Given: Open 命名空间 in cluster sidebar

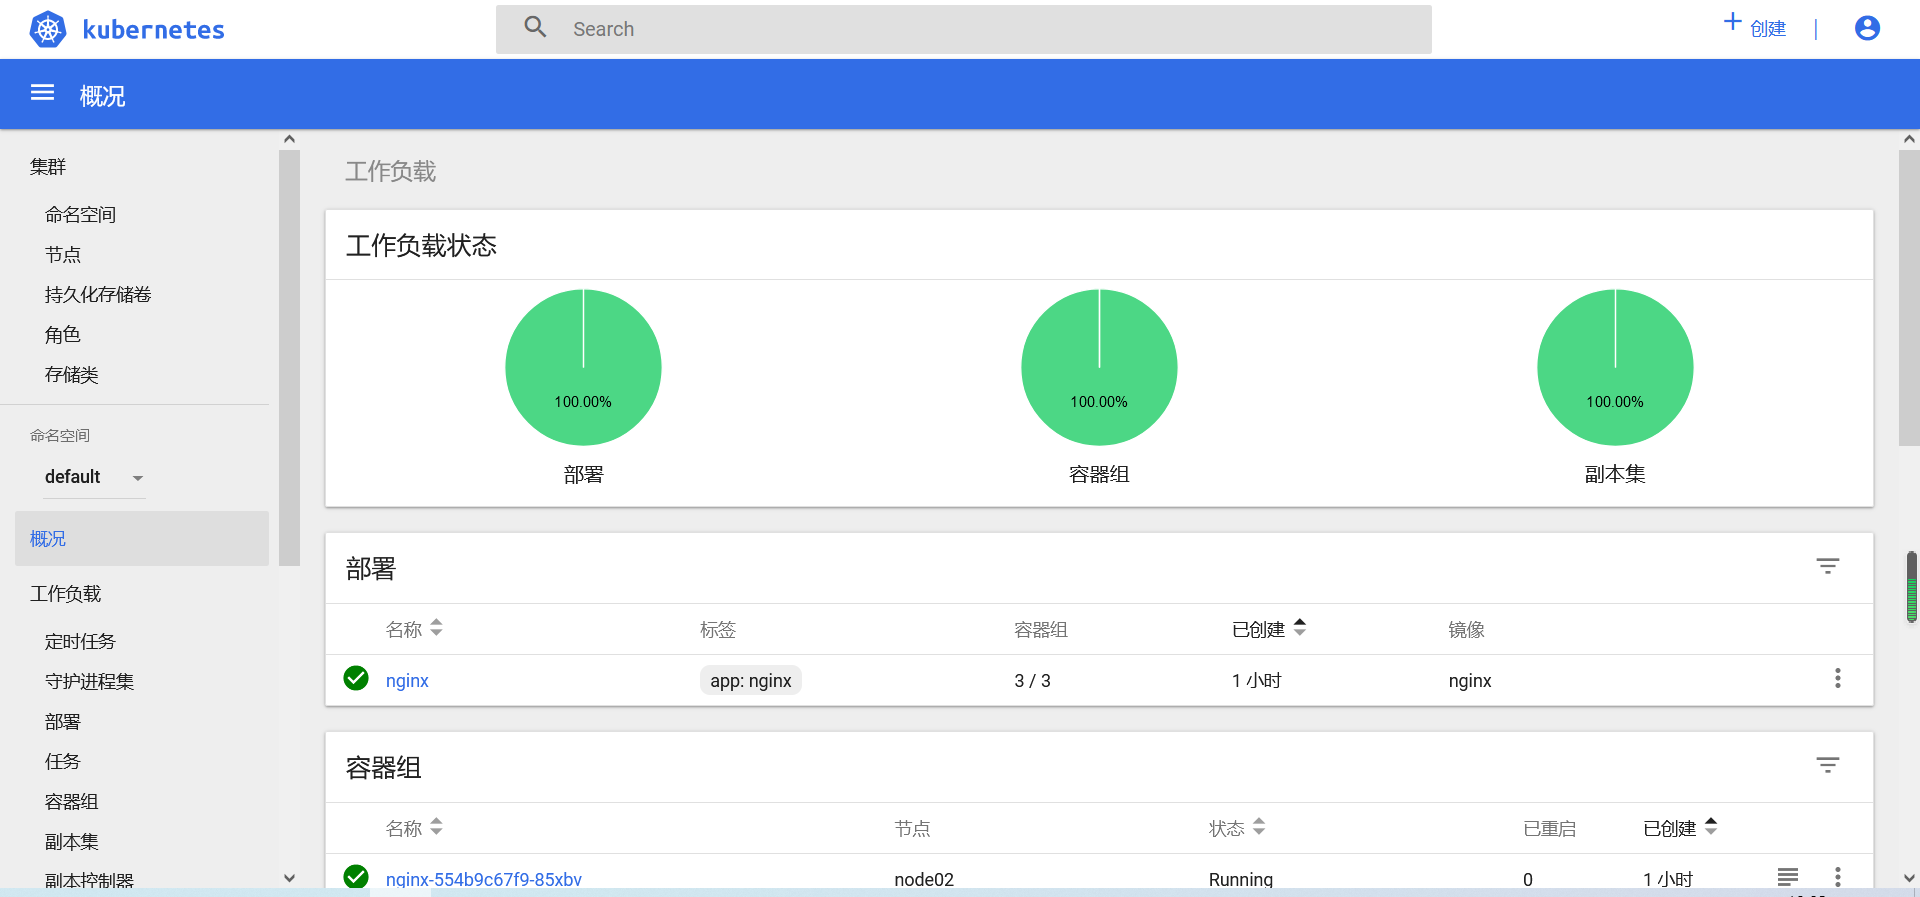Looking at the screenshot, I should click(80, 215).
